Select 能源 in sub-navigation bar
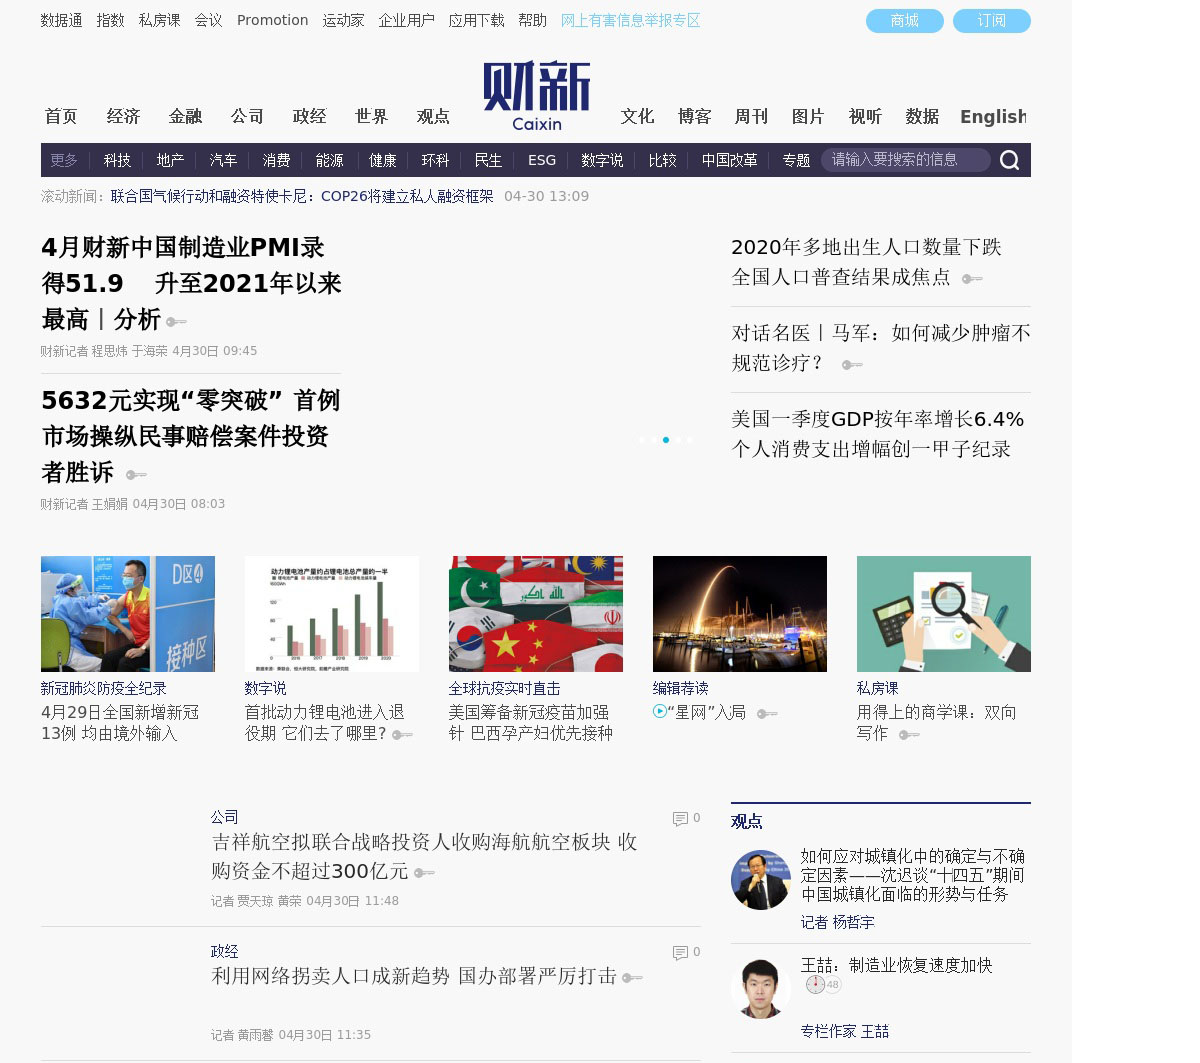 point(329,160)
